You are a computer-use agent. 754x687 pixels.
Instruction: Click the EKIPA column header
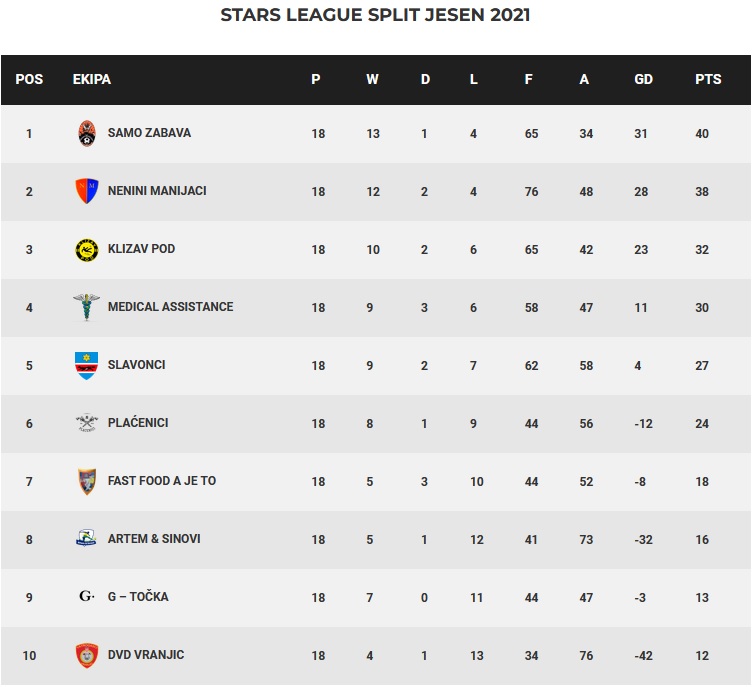pos(92,79)
